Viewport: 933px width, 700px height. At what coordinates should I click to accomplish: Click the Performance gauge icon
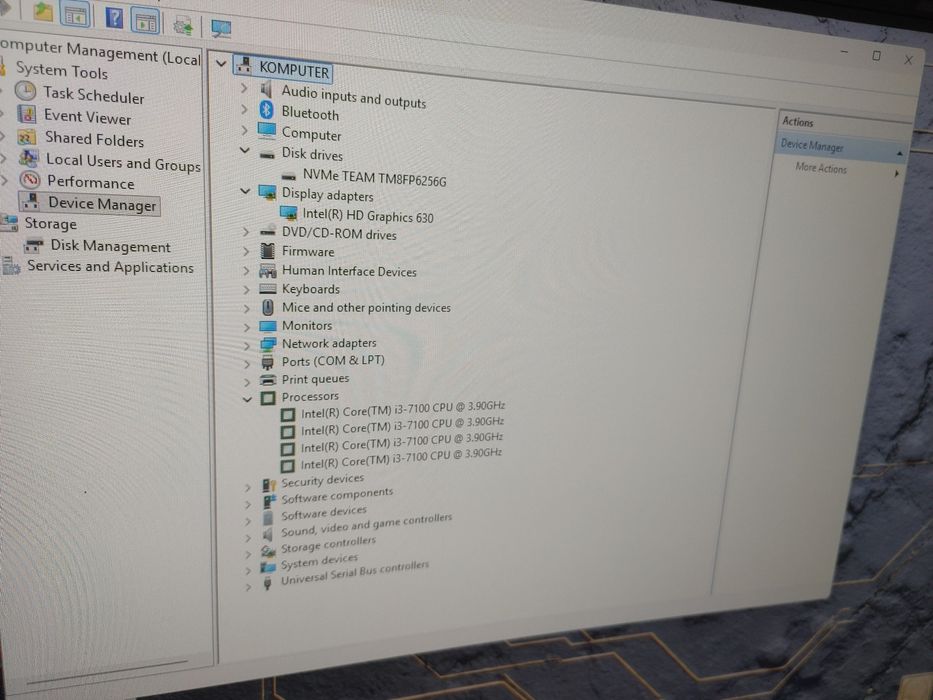tap(30, 179)
